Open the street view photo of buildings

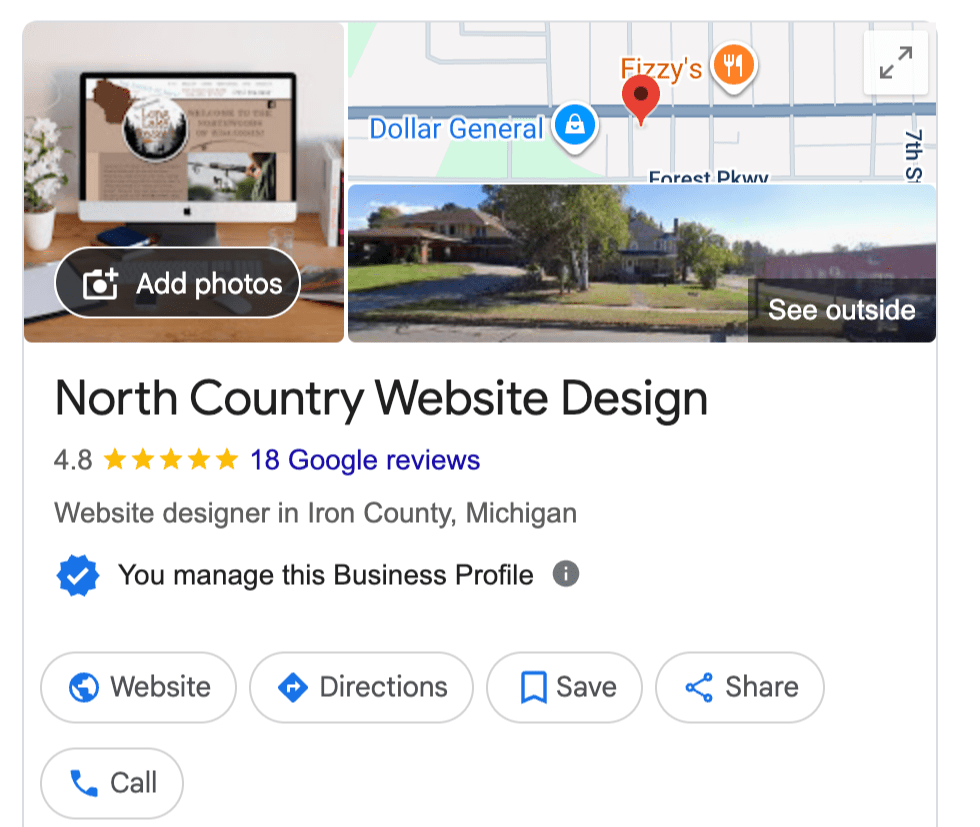click(642, 263)
